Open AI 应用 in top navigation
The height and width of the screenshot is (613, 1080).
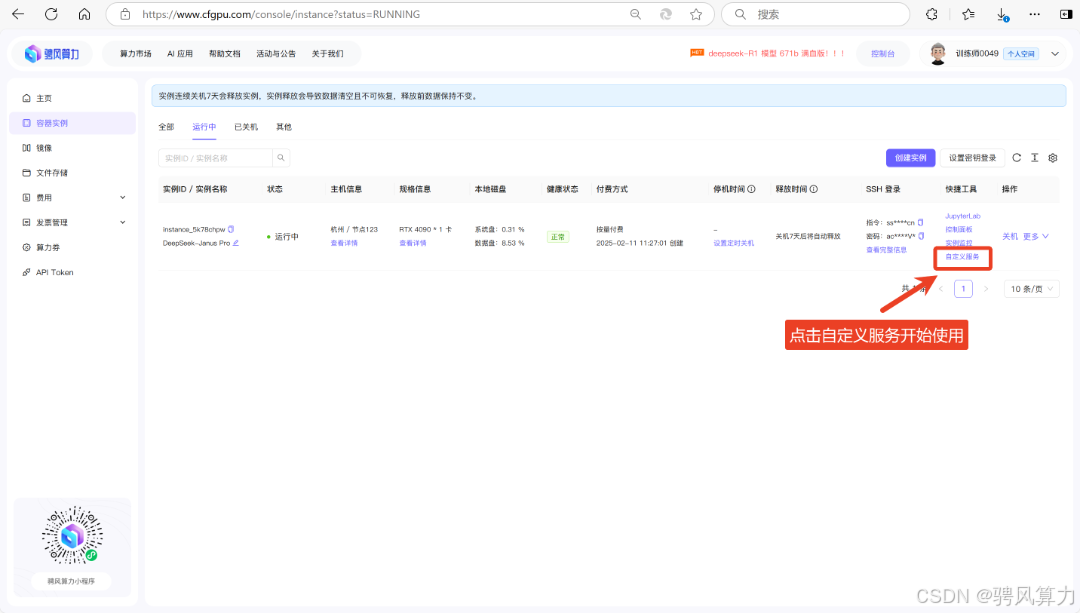click(x=180, y=54)
